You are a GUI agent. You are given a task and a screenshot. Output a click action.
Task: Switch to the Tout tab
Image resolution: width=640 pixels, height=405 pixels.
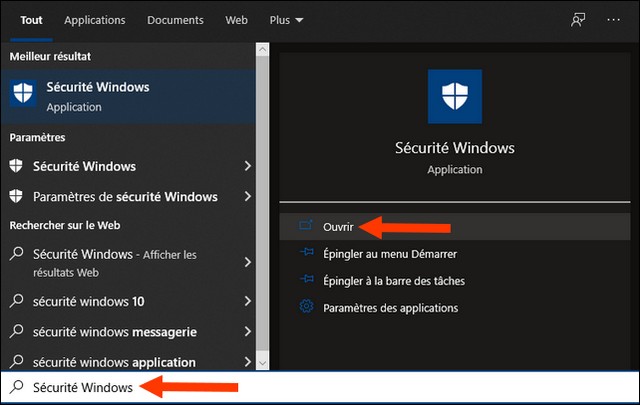[31, 20]
